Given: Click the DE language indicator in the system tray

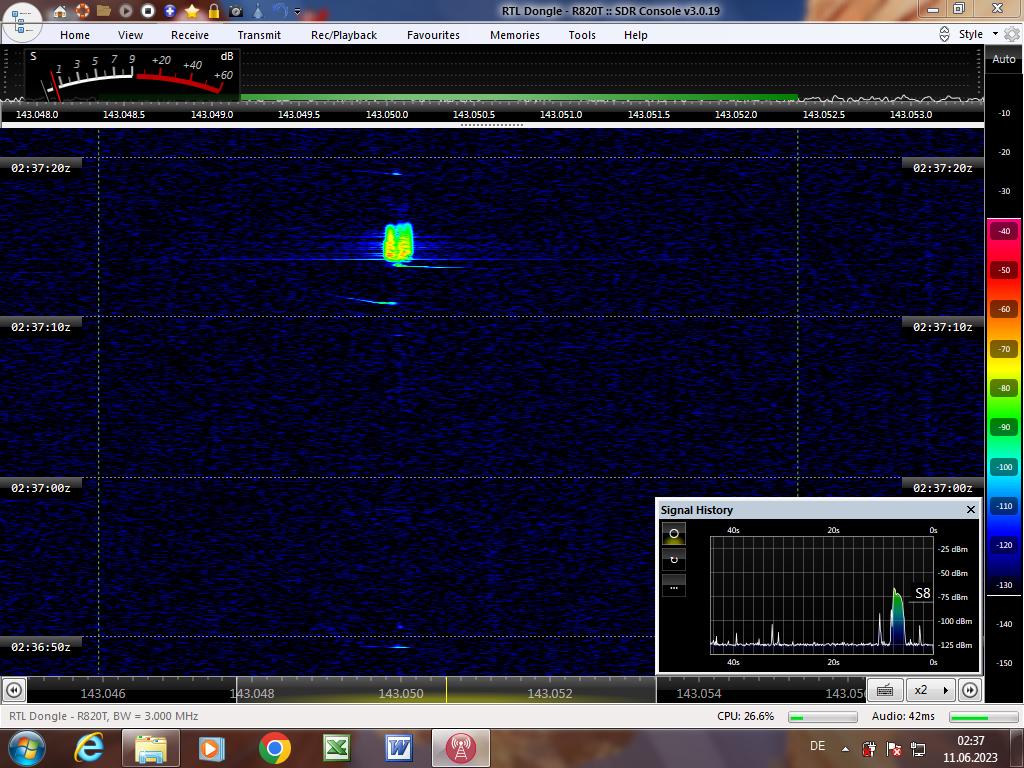Looking at the screenshot, I should [817, 746].
